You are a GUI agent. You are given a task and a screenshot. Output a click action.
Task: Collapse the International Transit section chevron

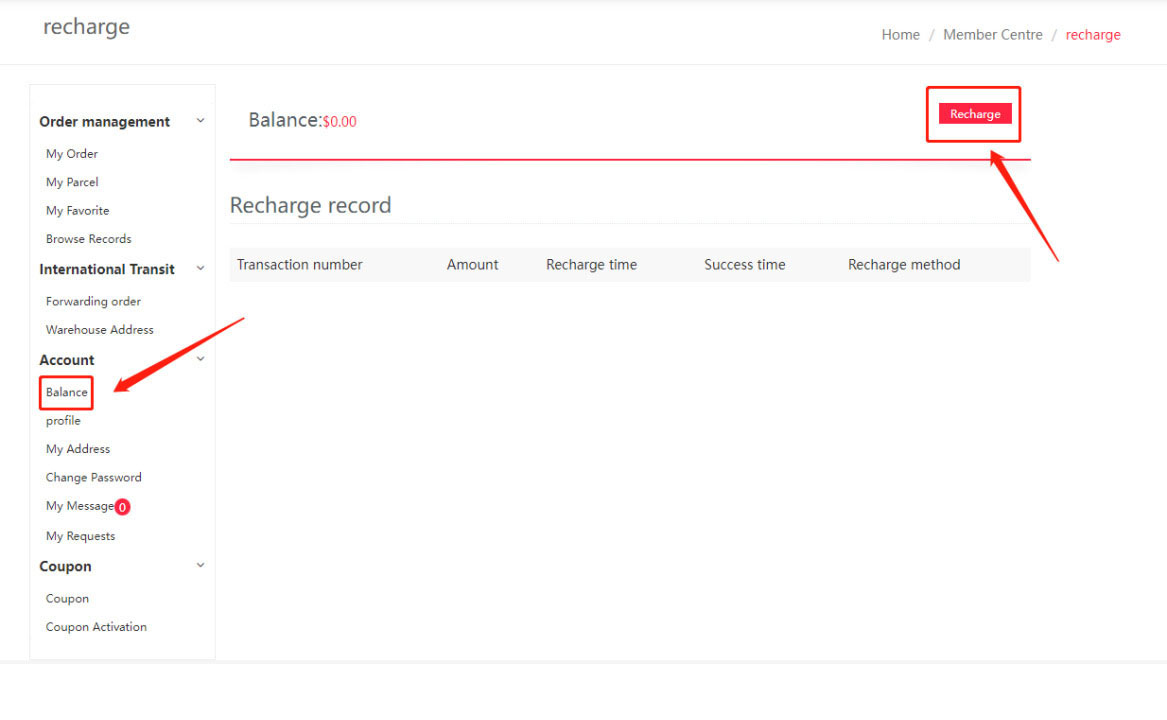point(200,268)
